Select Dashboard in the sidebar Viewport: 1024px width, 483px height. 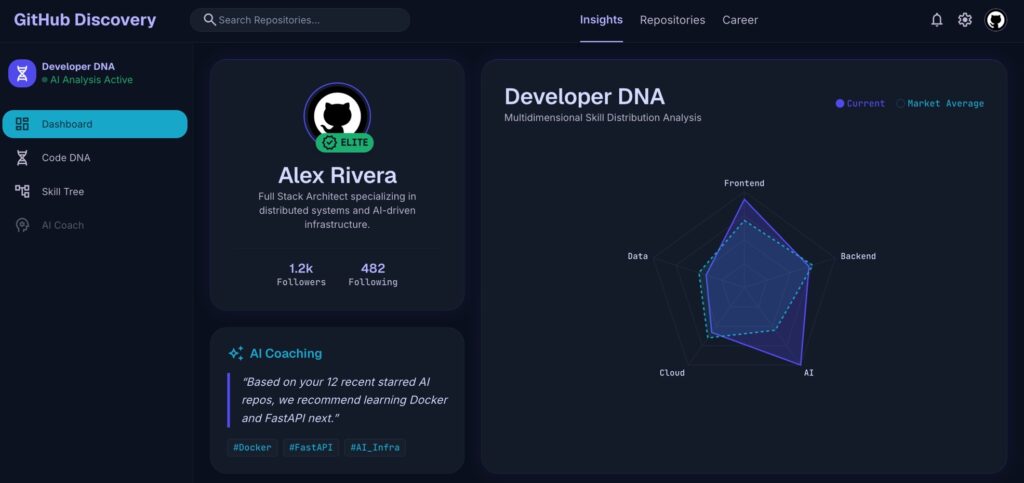[x=95, y=124]
